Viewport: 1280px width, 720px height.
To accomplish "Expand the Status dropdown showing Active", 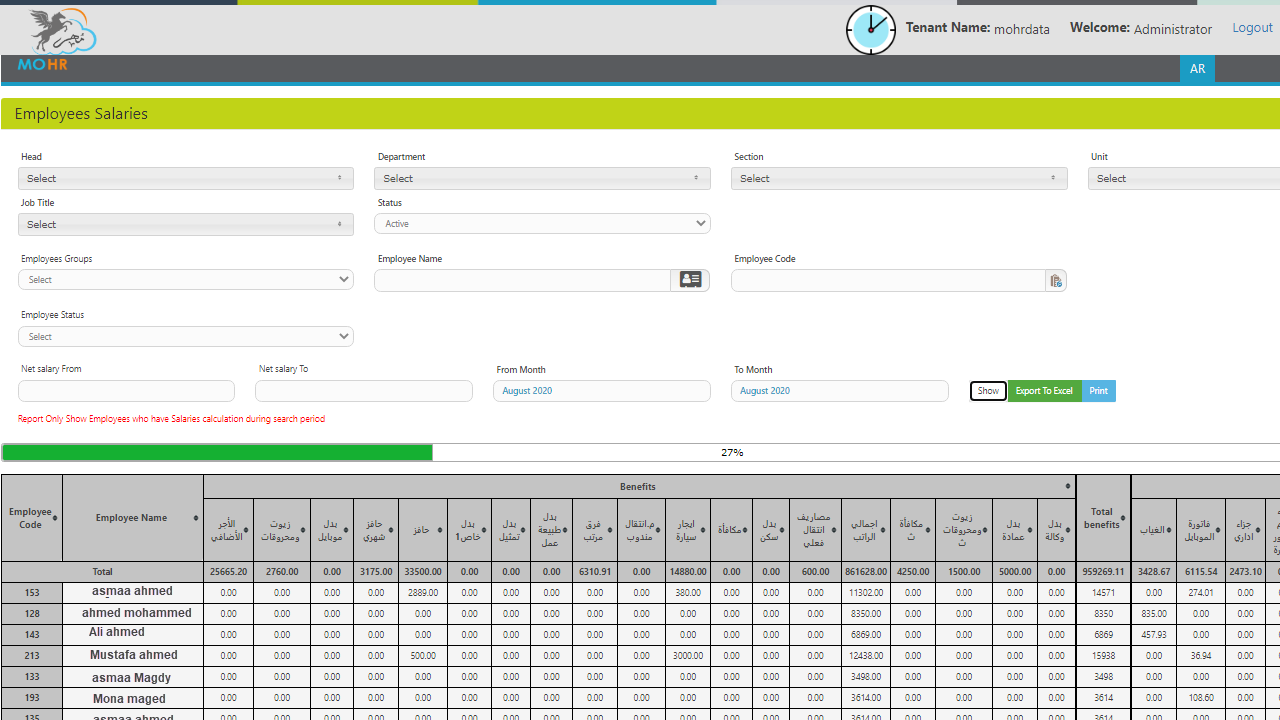I will pyautogui.click(x=542, y=224).
